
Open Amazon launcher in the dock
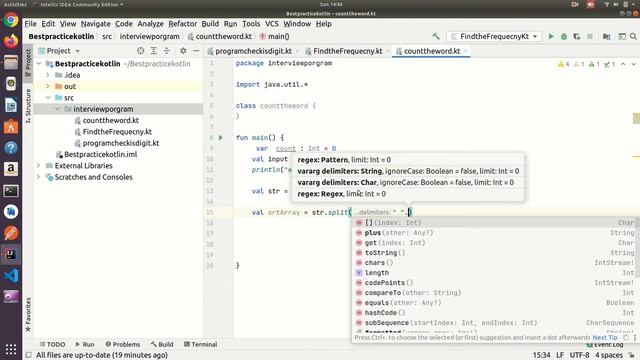click(x=11, y=169)
